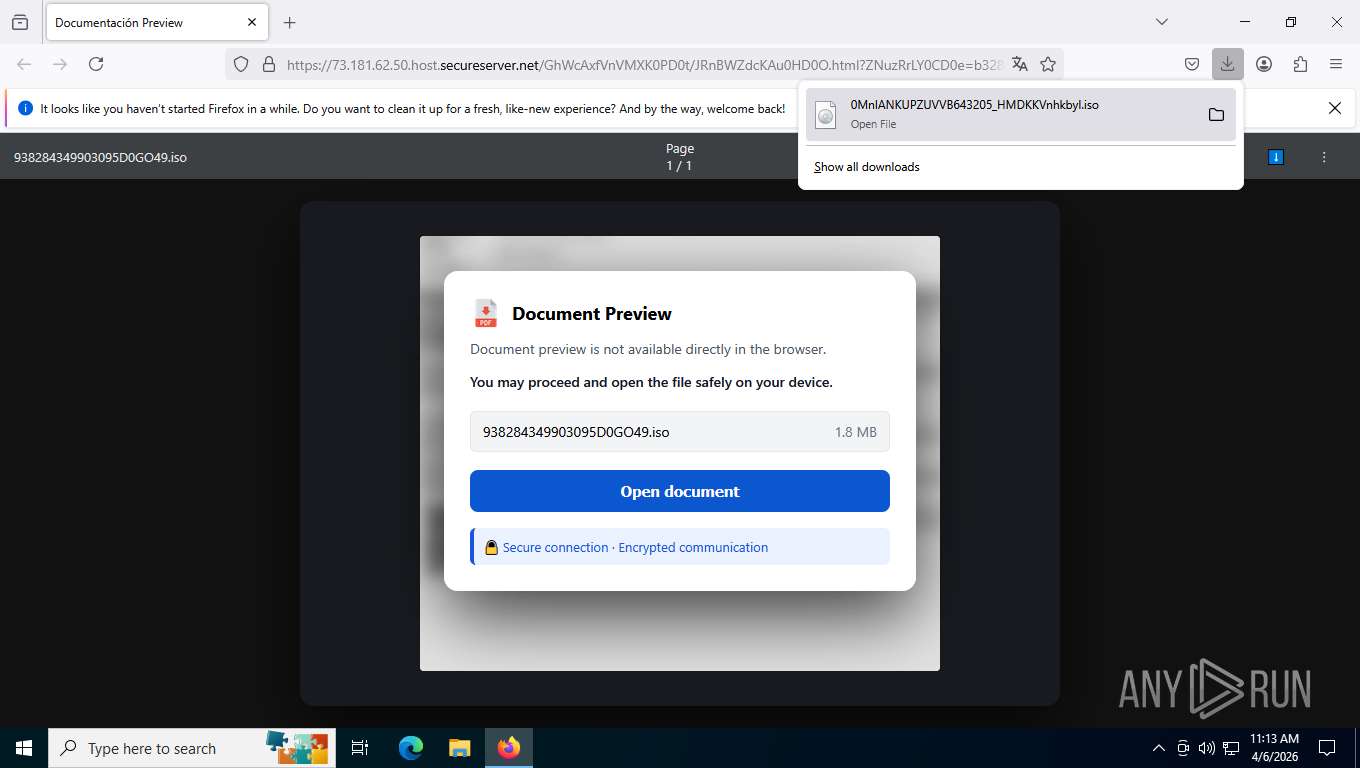Click the Document Preview heading
1360x768 pixels.
point(592,313)
